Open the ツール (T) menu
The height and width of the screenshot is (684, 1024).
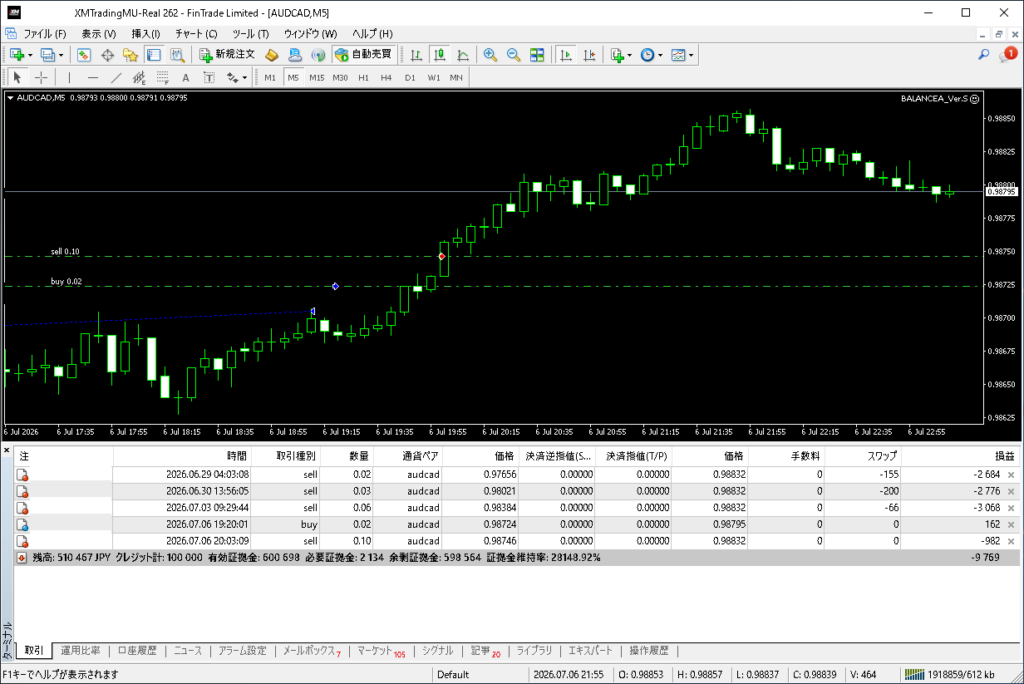pos(251,34)
